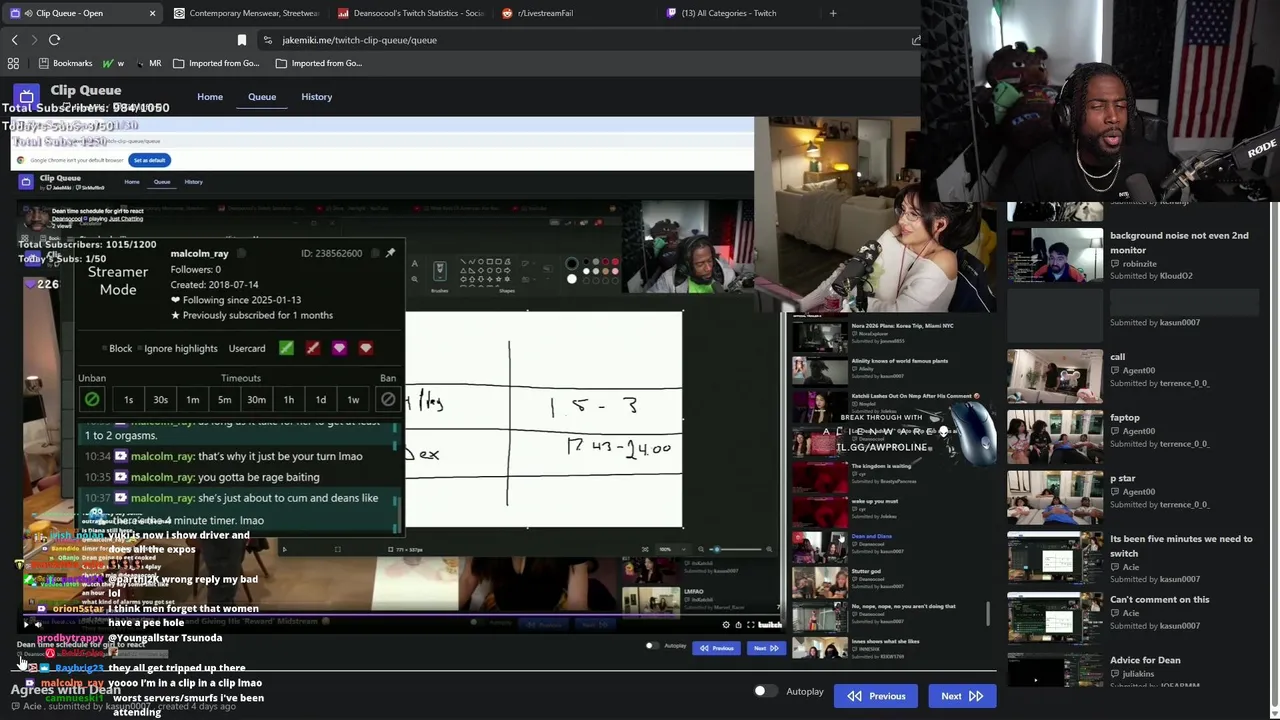1280x720 pixels.
Task: Open the second 'Imported from Go...' bookmarks folder
Action: click(x=319, y=63)
